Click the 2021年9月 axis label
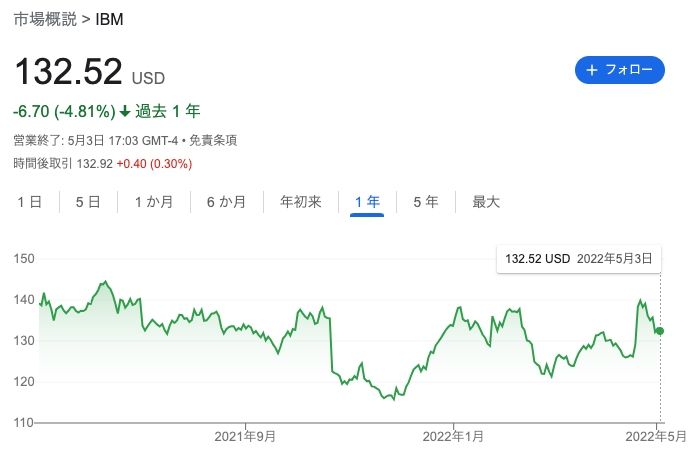 (x=245, y=437)
